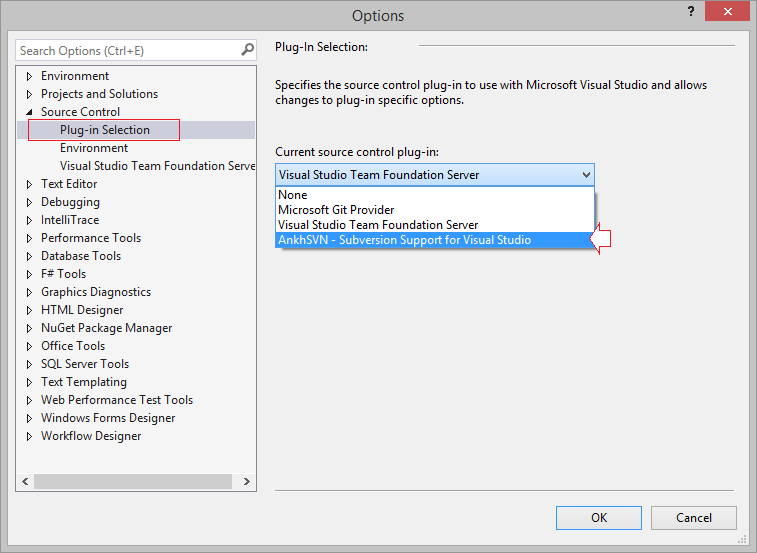Click the search magnifier icon
757x553 pixels.
(247, 50)
